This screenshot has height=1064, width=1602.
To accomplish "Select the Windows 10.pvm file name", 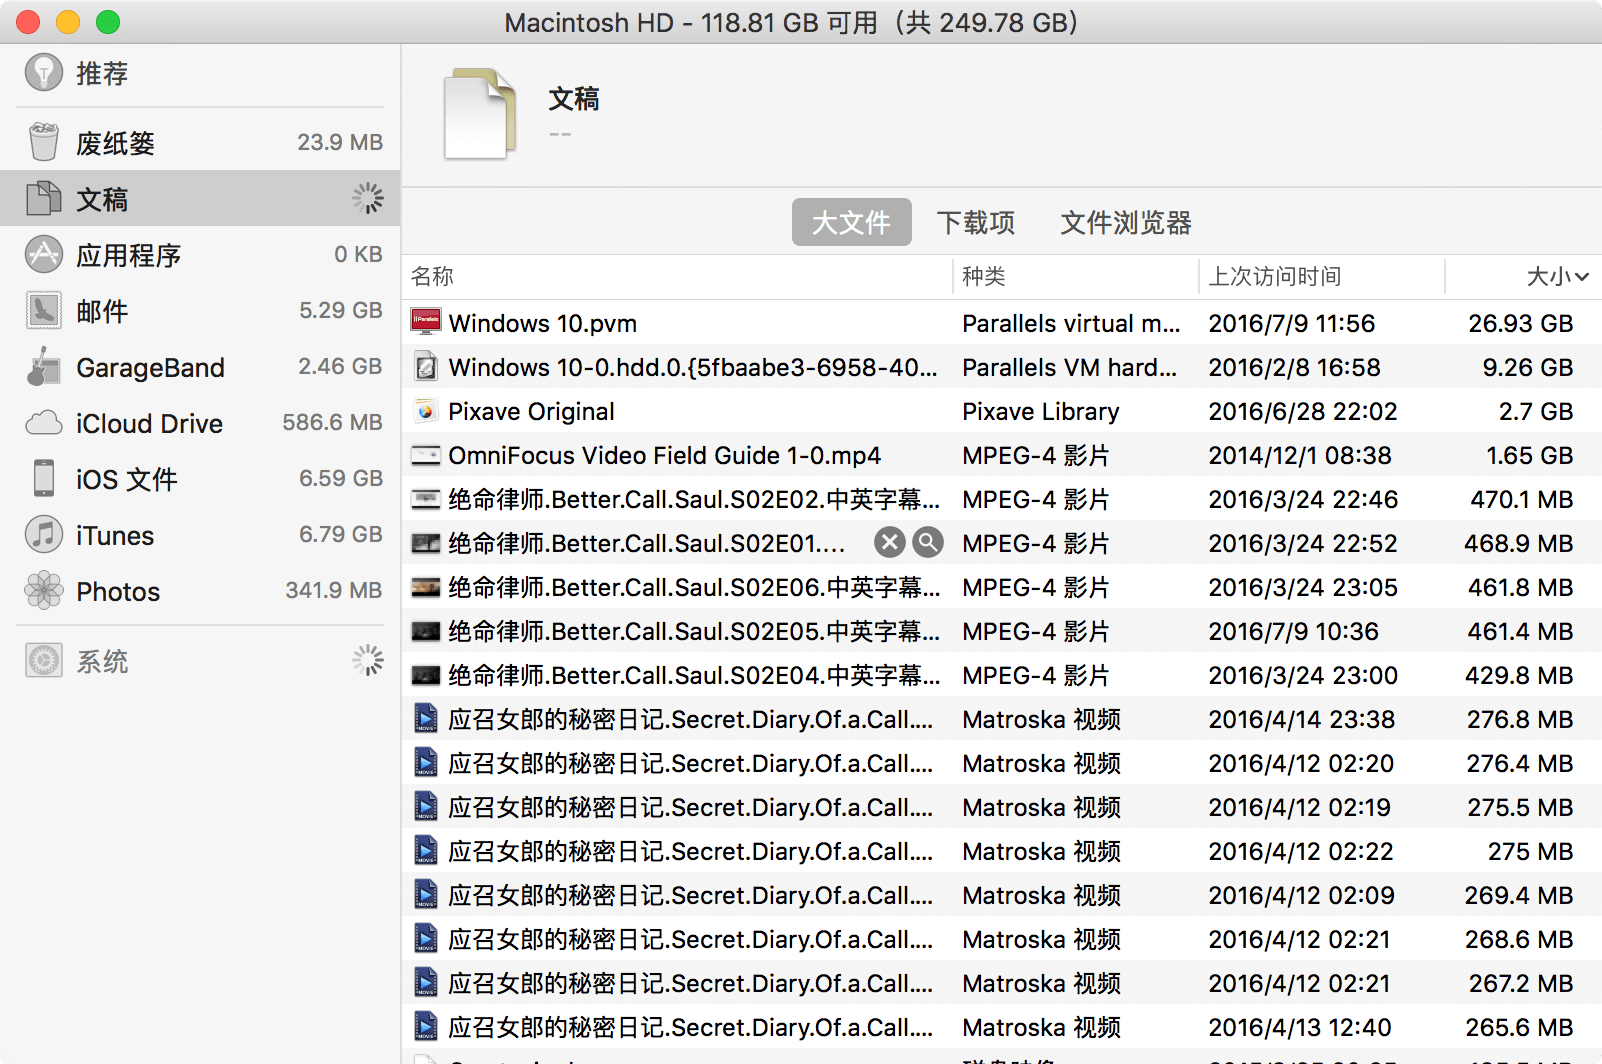I will pos(543,323).
